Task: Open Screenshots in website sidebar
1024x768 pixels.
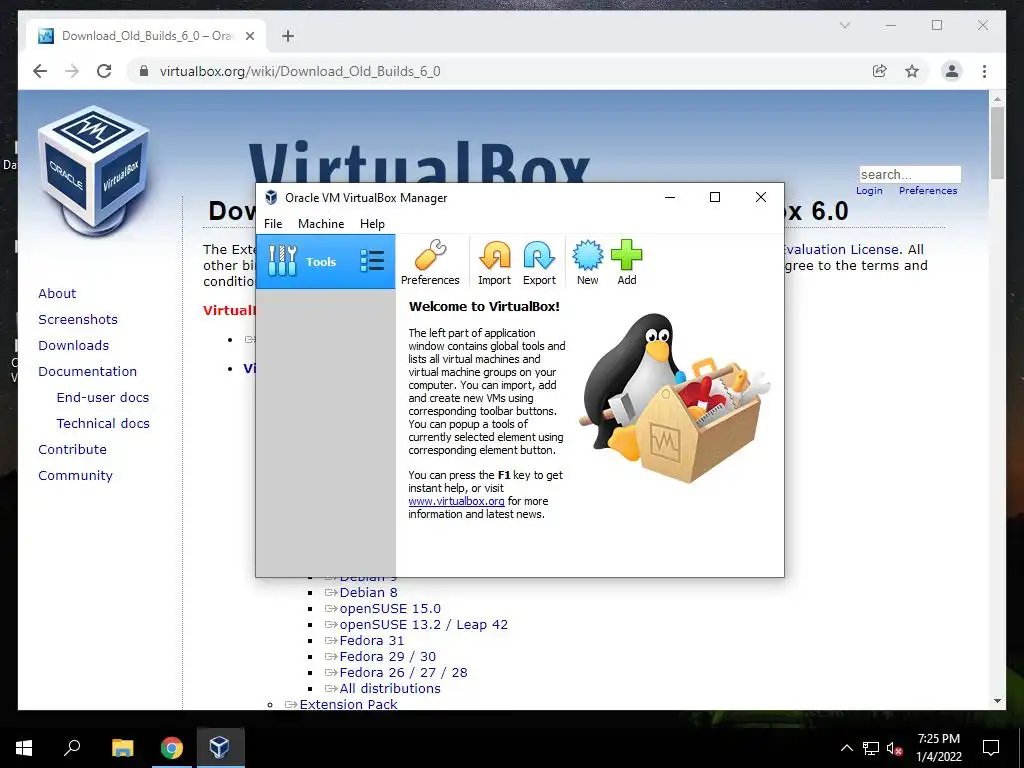Action: tap(78, 319)
